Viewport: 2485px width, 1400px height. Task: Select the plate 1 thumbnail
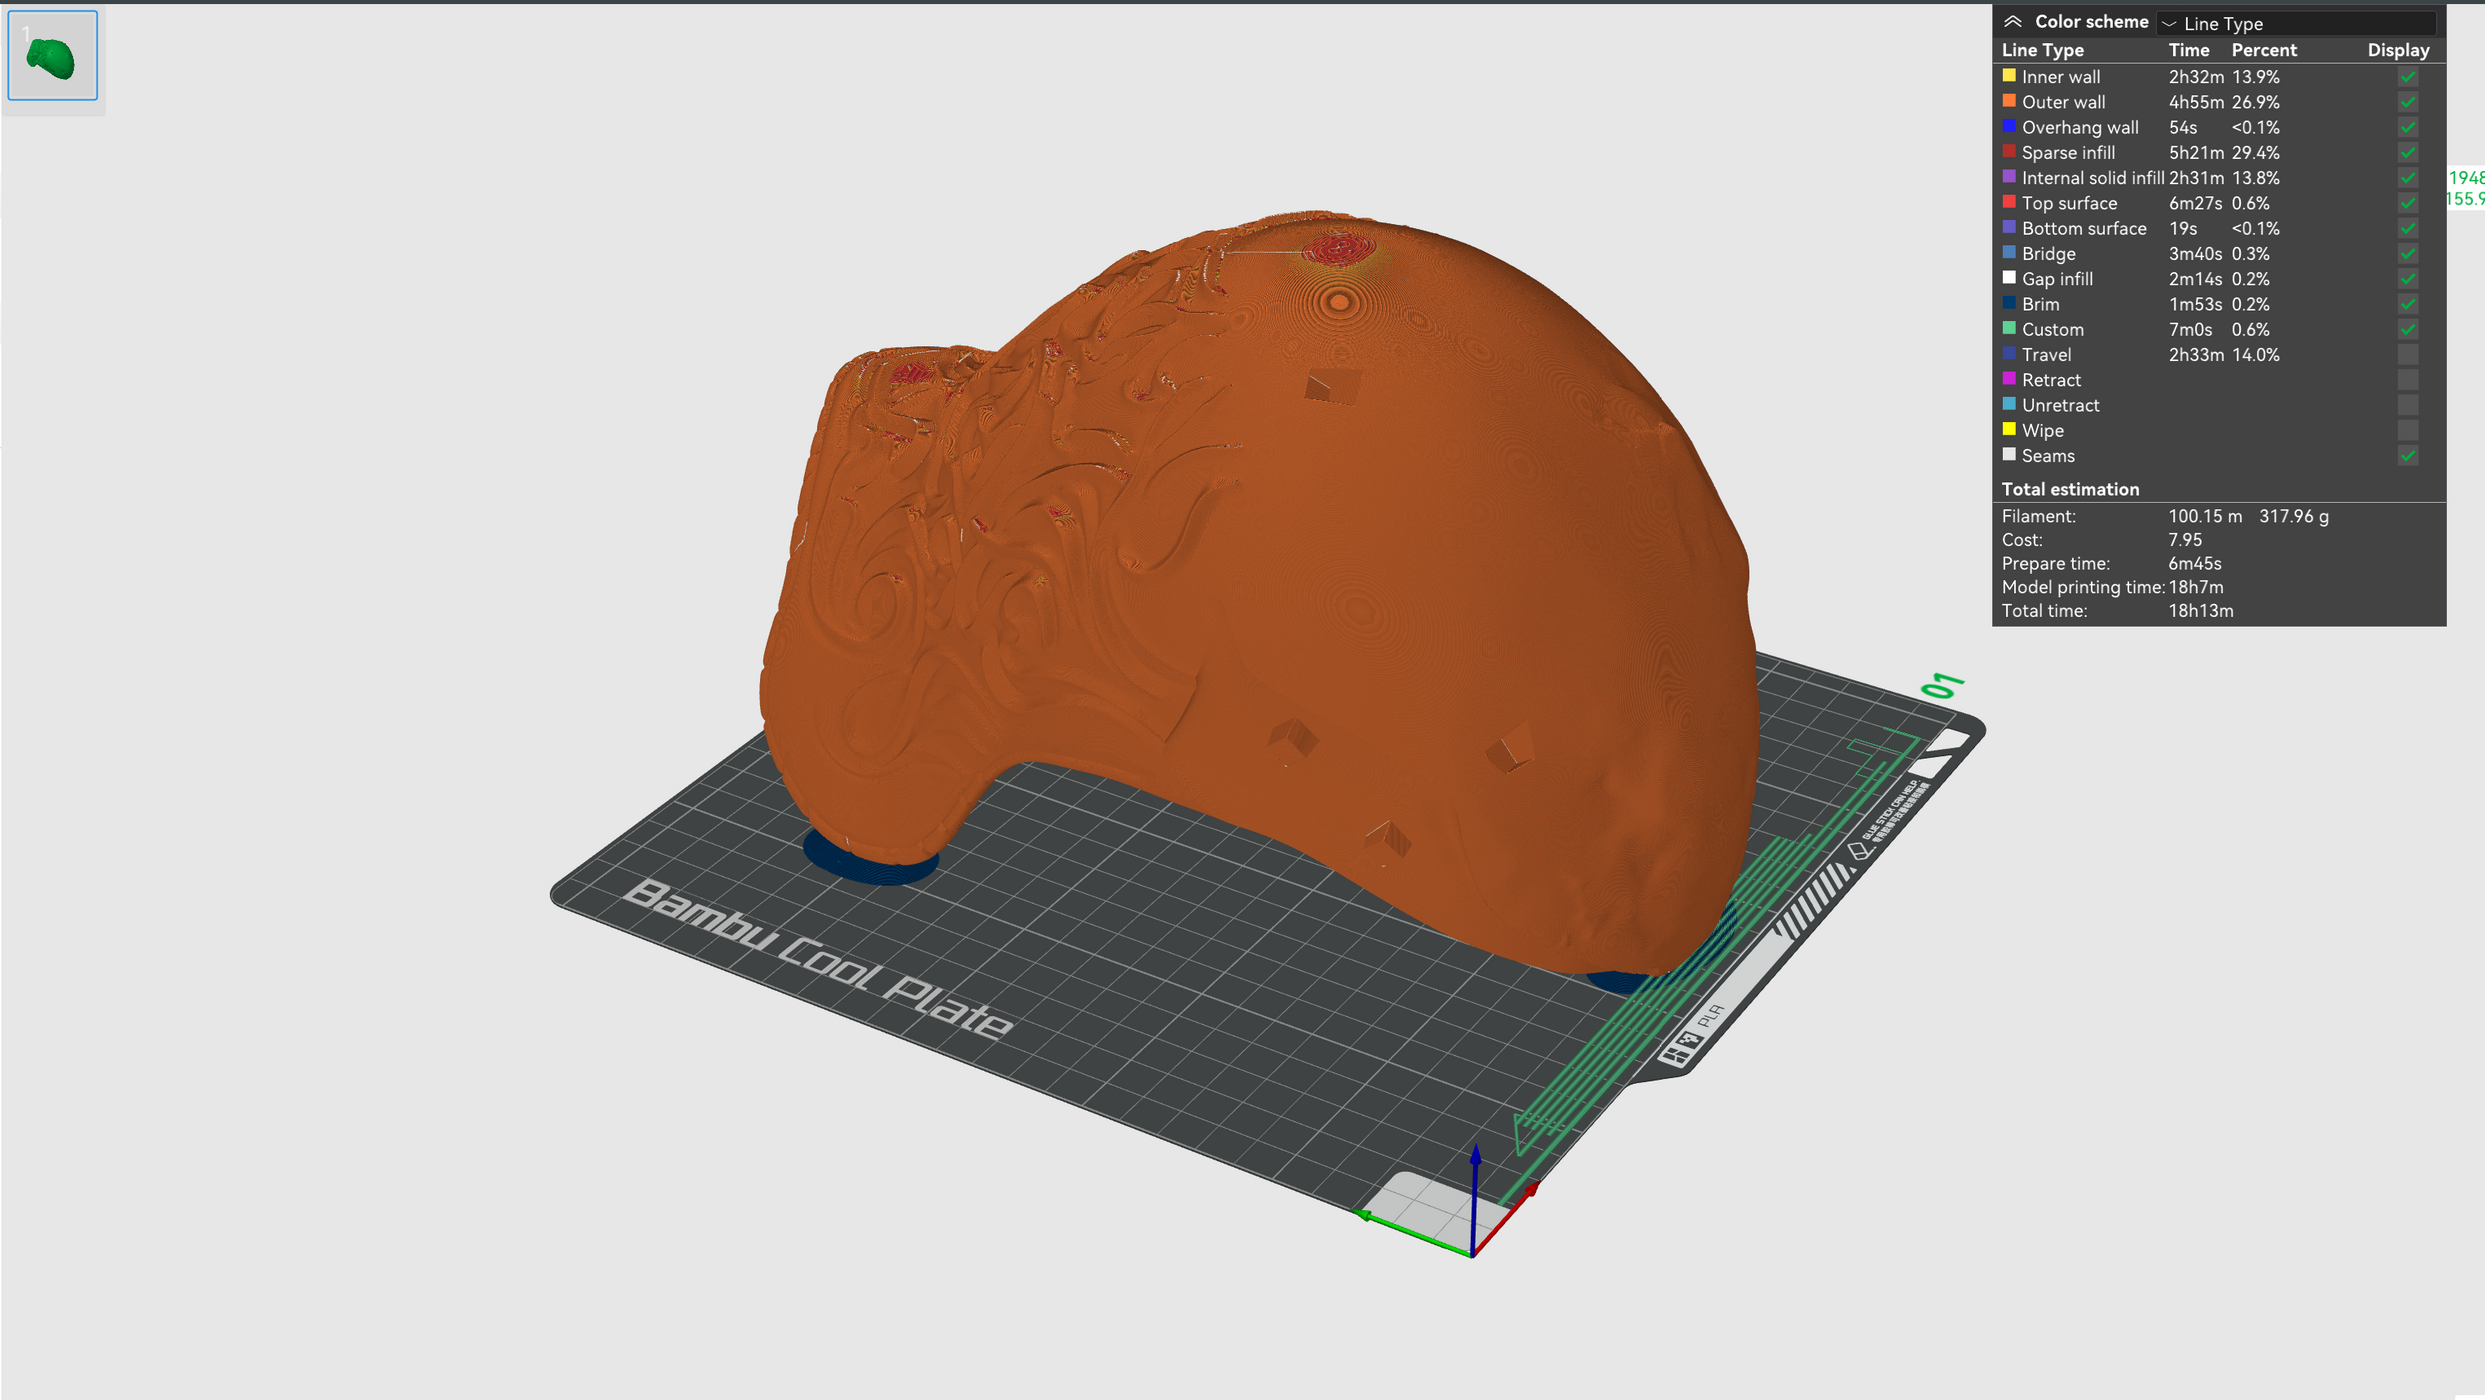coord(52,56)
